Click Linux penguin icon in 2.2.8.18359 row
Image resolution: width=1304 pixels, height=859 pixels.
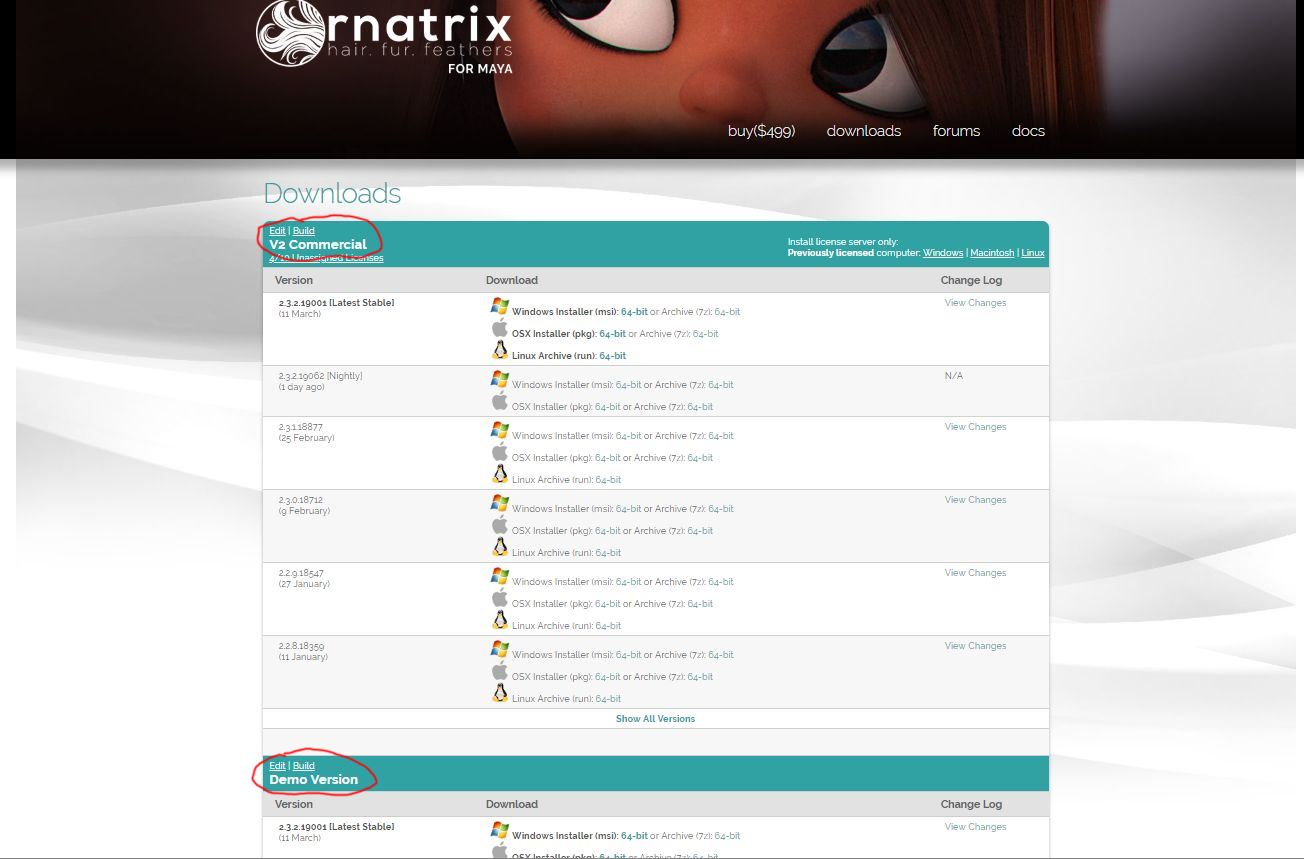pyautogui.click(x=500, y=693)
